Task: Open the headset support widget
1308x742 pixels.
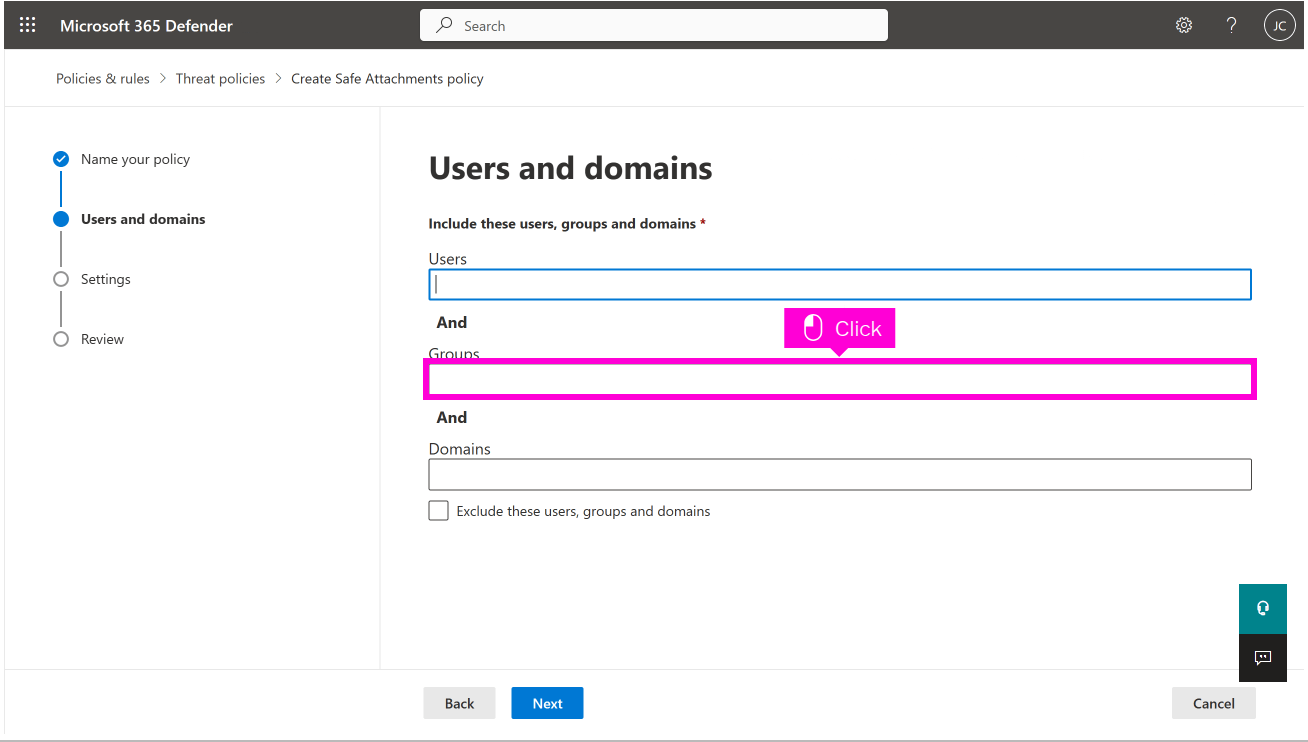Action: point(1262,608)
